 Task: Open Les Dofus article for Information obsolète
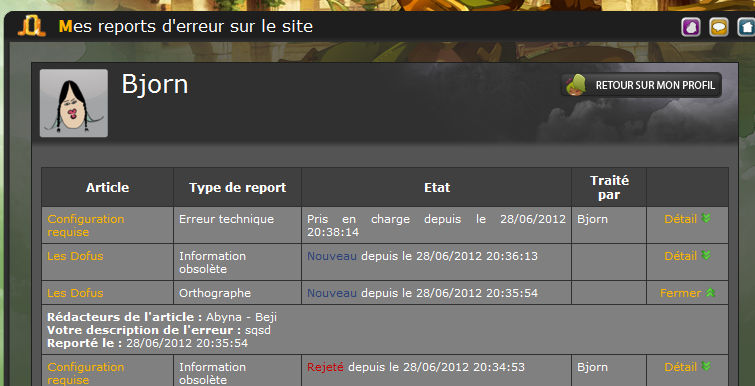[75, 256]
